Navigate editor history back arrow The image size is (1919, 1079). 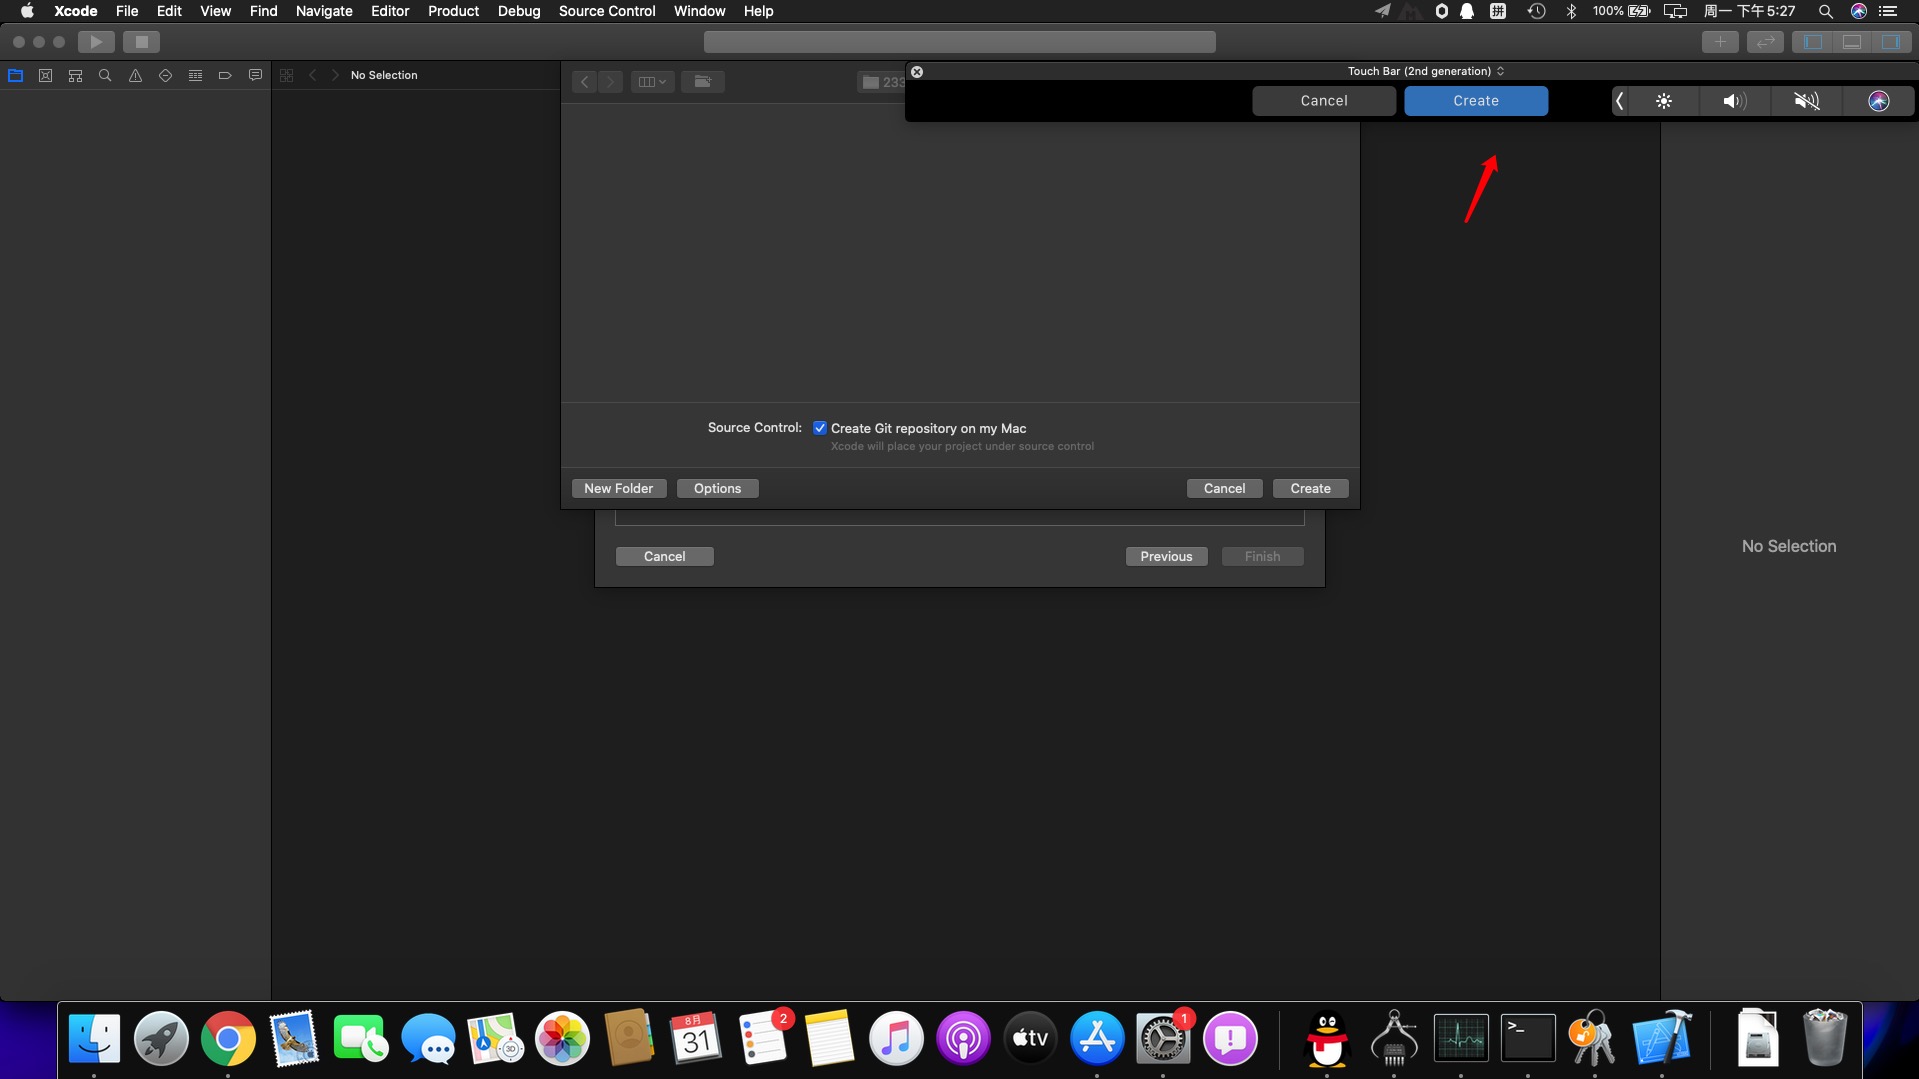click(x=313, y=75)
